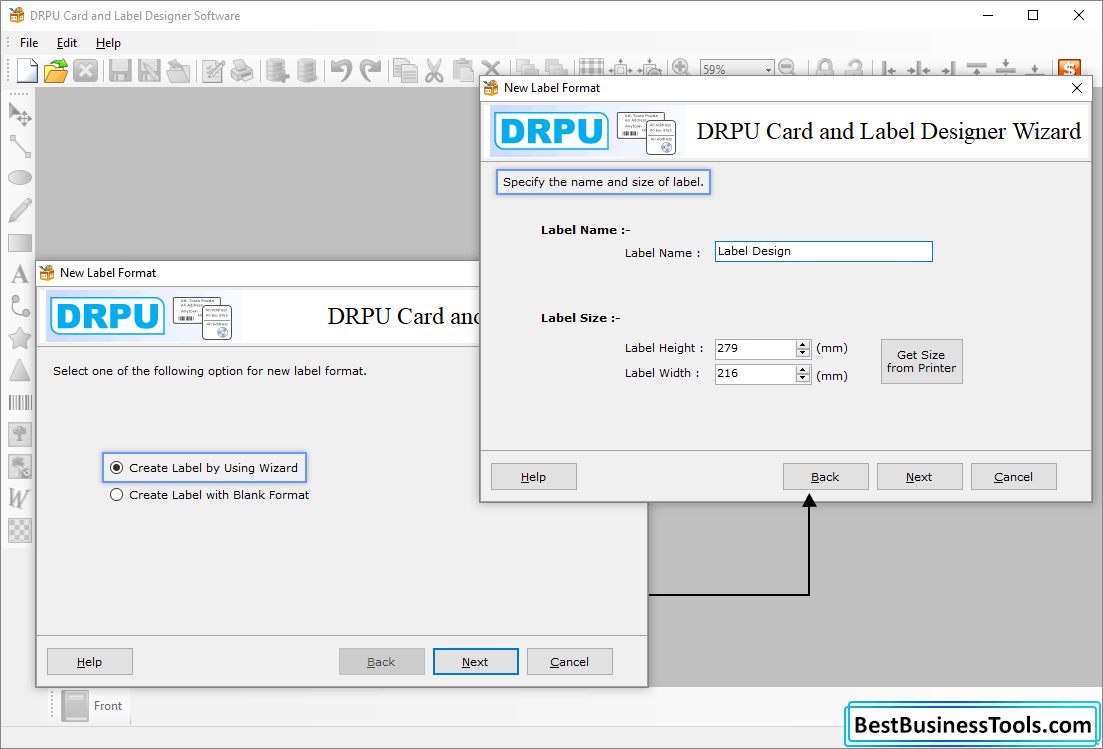The image size is (1103, 749).
Task: Click the Print icon in toolbar
Action: coord(242,70)
